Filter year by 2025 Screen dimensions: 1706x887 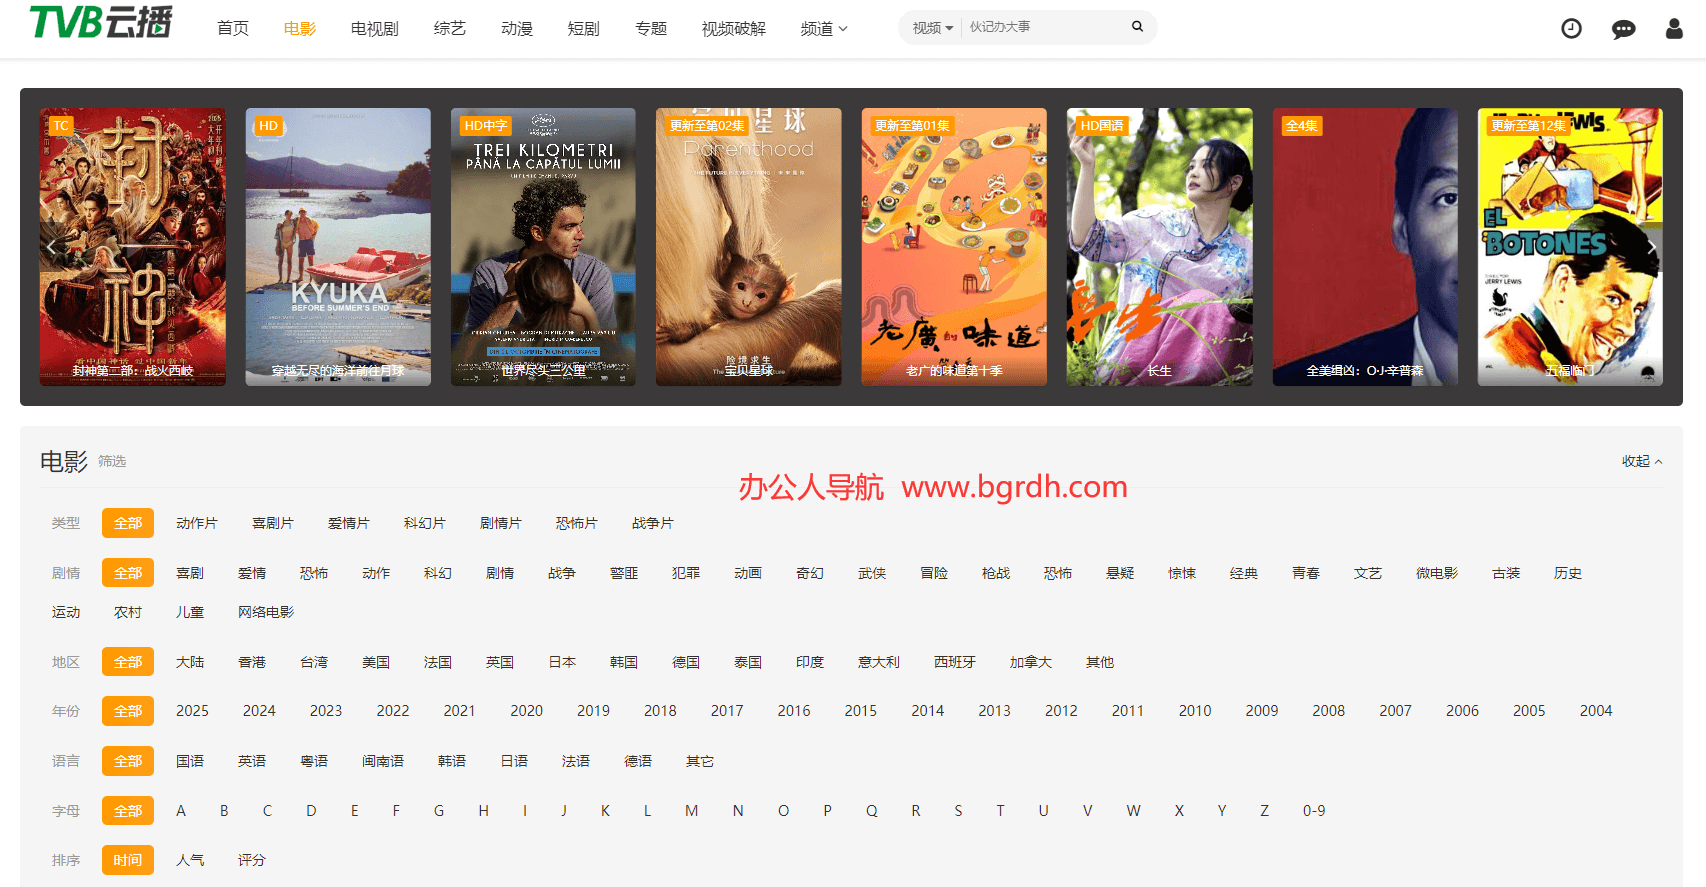pos(192,711)
